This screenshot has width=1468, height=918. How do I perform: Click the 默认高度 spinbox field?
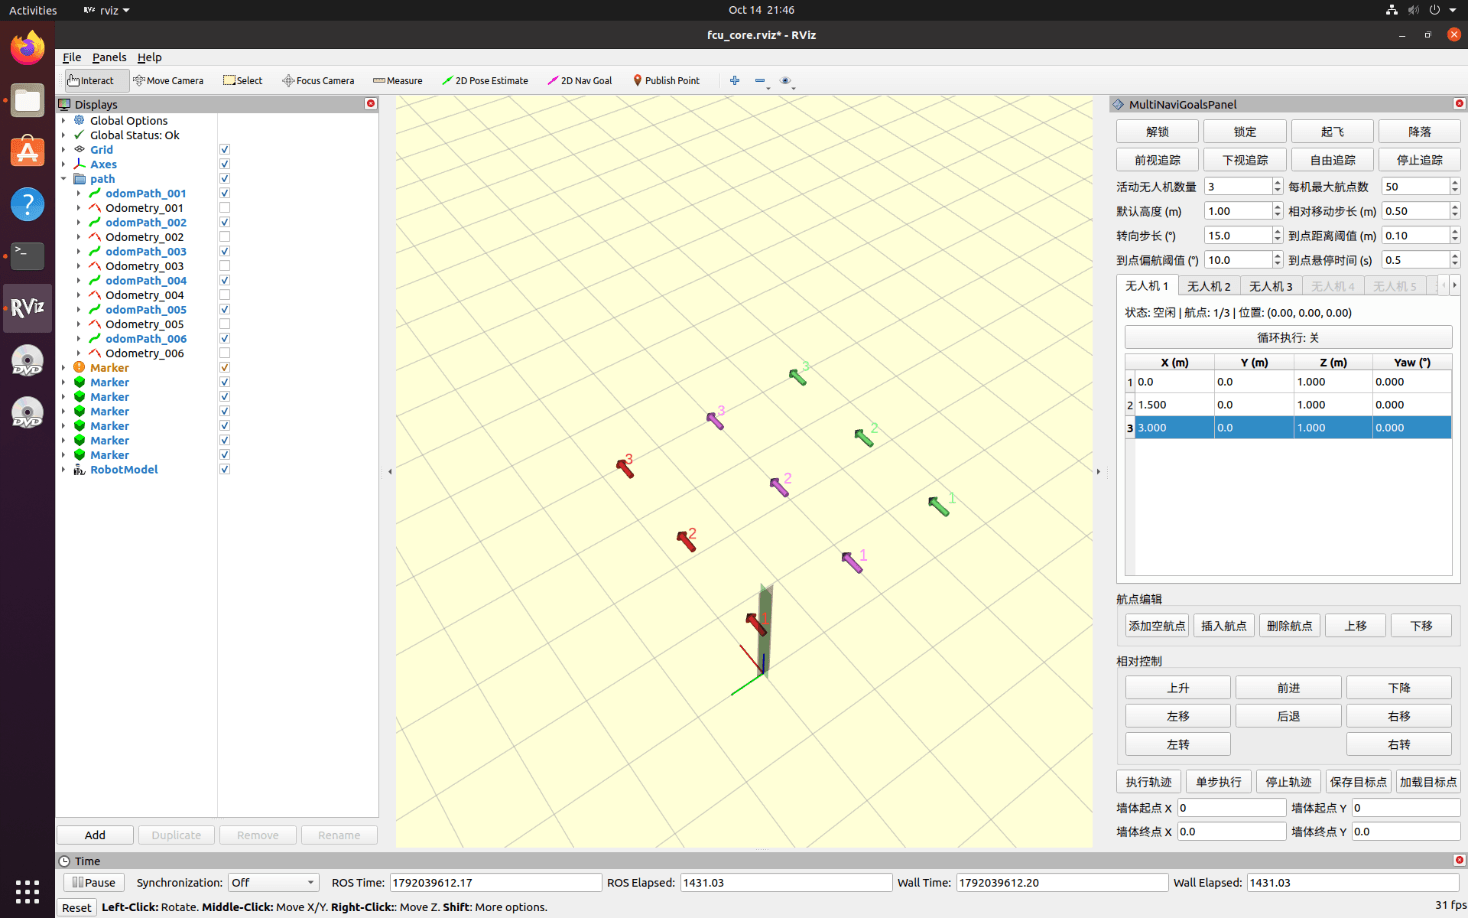click(x=1243, y=211)
